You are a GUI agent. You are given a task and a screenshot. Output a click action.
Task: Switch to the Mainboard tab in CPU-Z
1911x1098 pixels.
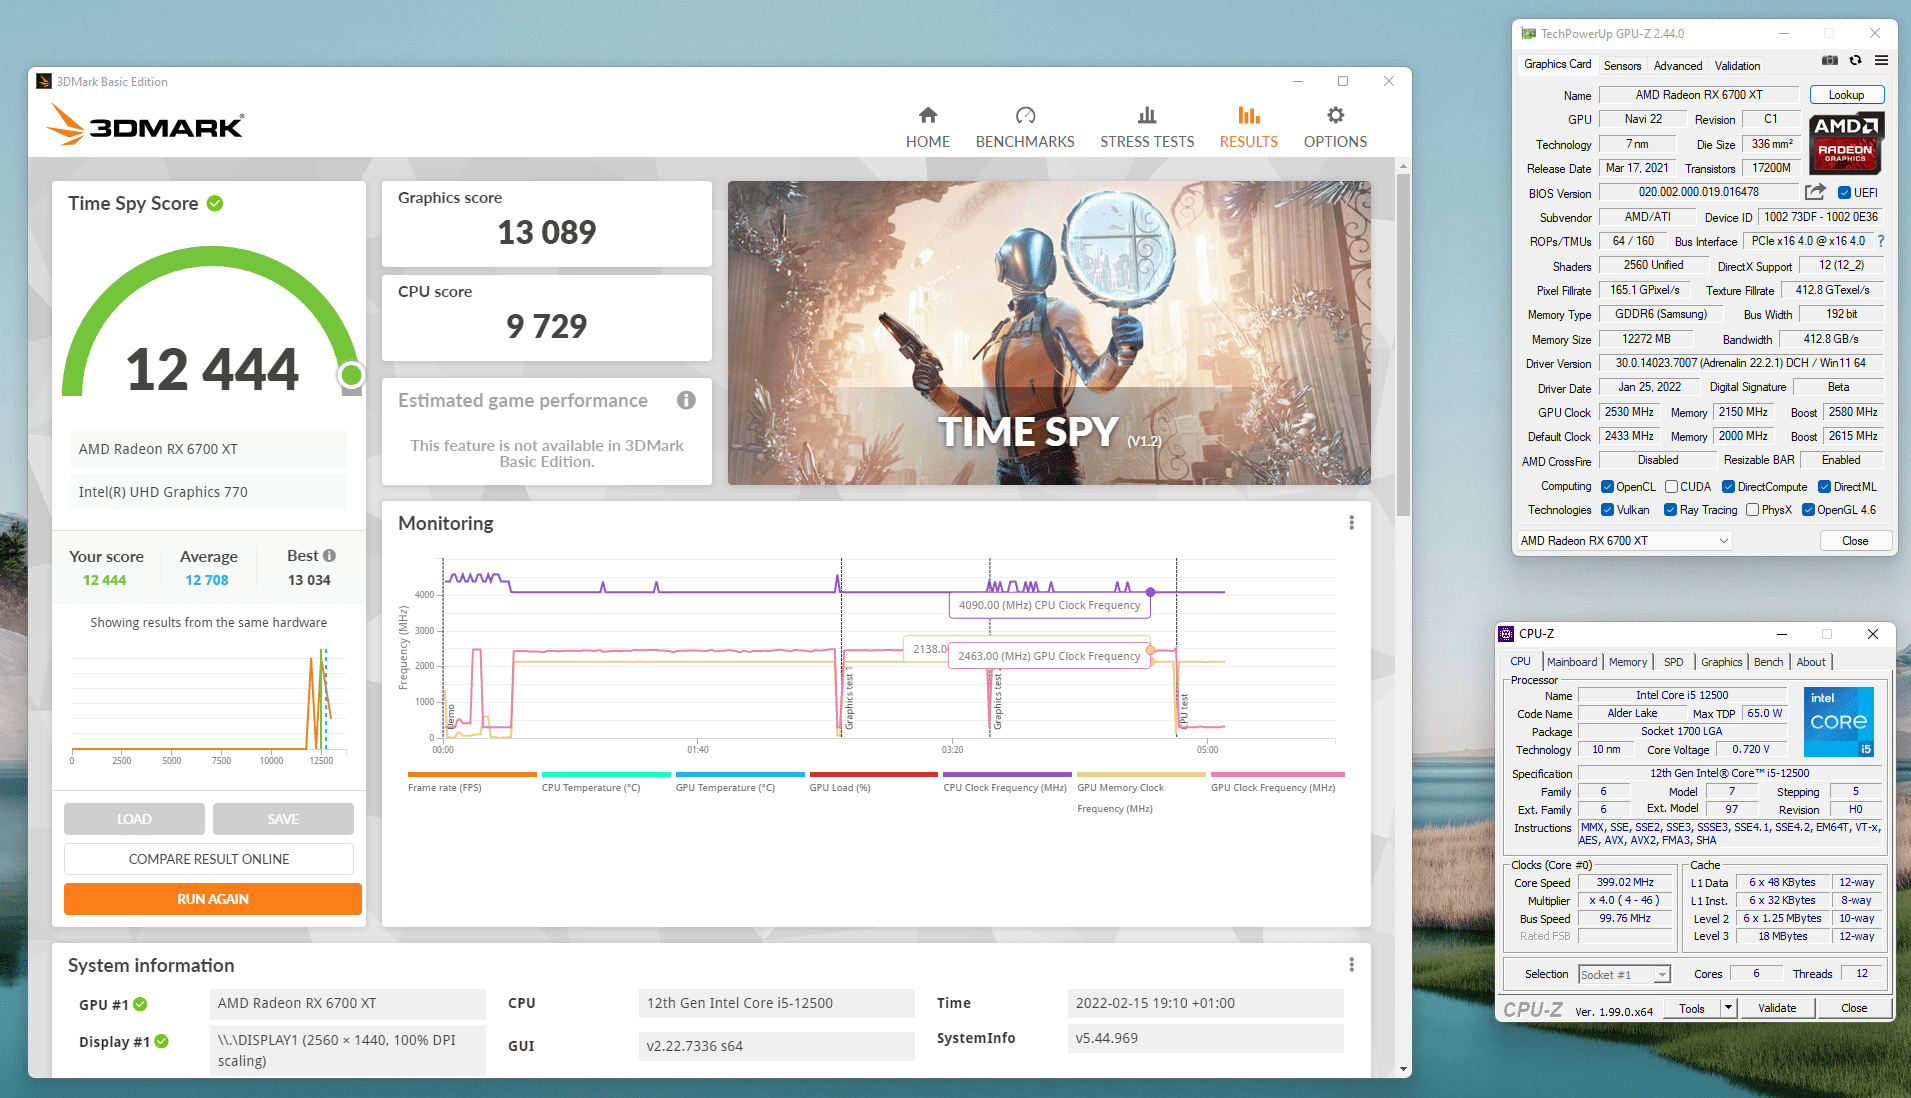pos(1572,662)
